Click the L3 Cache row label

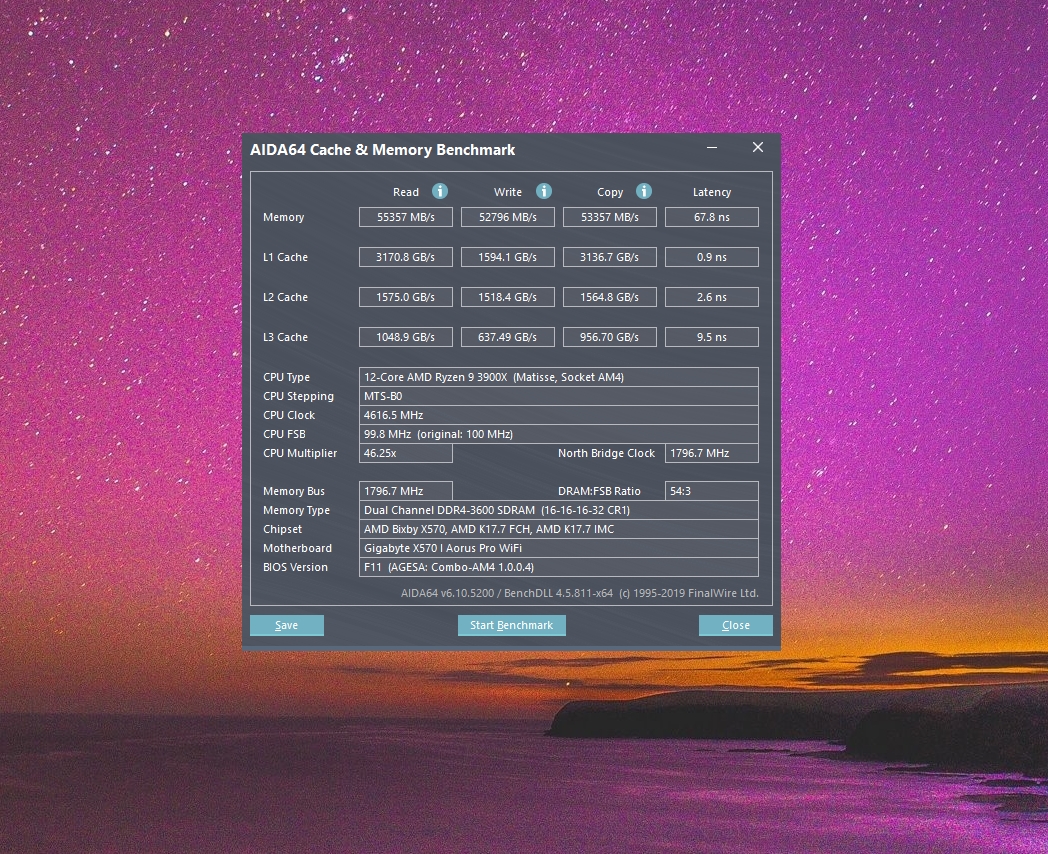285,337
